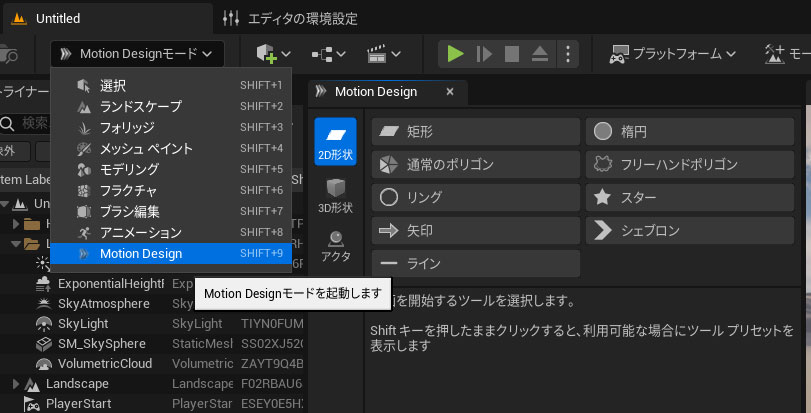Pick the シェブロン chevron shape tool
Screen dimensions: 811x413
(x=690, y=231)
